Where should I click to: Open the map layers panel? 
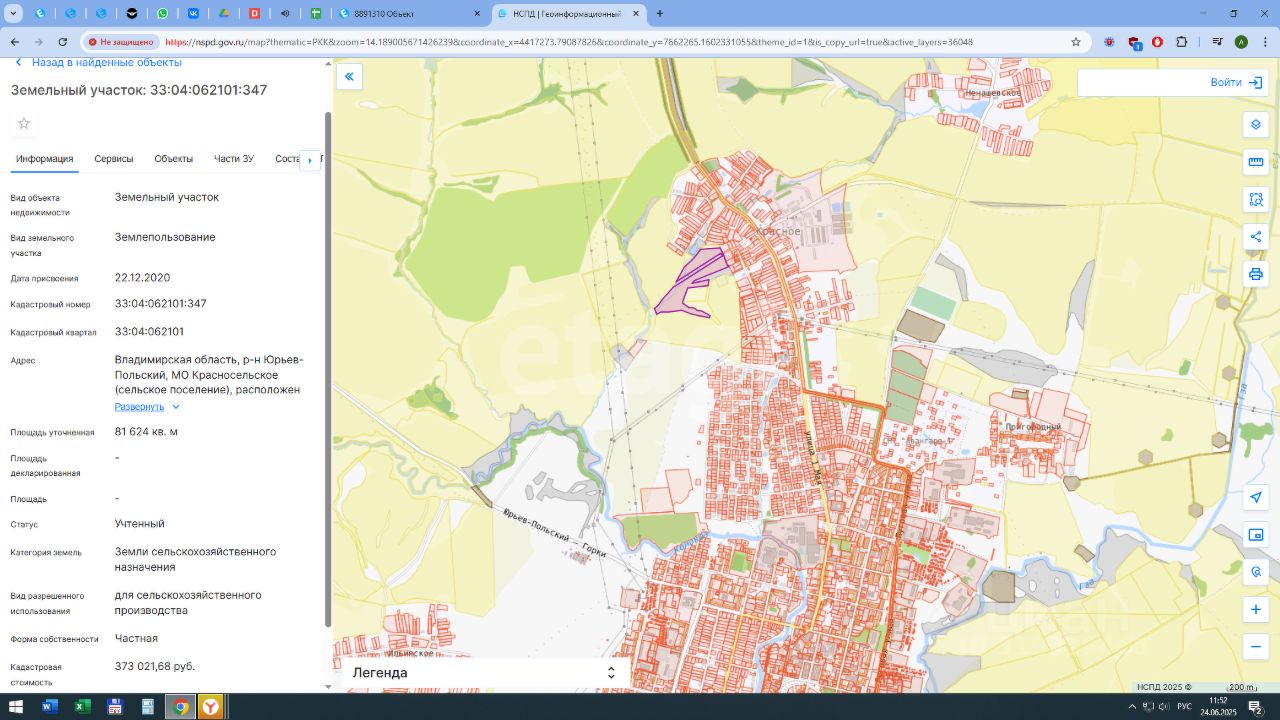[x=1256, y=124]
